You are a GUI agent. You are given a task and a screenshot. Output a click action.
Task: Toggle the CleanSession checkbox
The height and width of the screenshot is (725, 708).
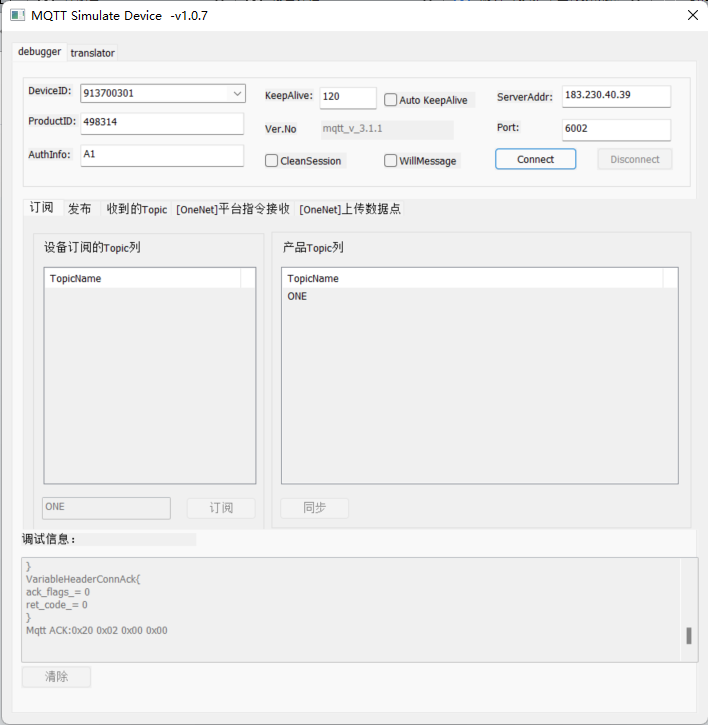[x=271, y=160]
